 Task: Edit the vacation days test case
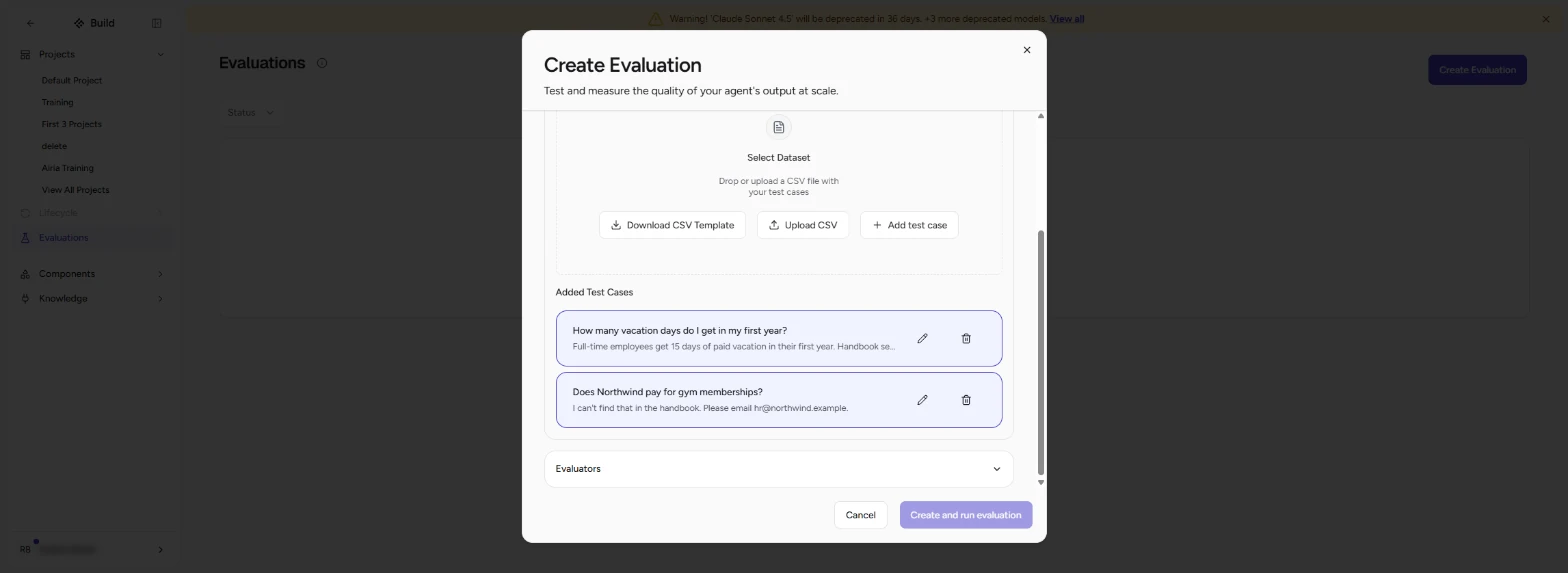(922, 338)
